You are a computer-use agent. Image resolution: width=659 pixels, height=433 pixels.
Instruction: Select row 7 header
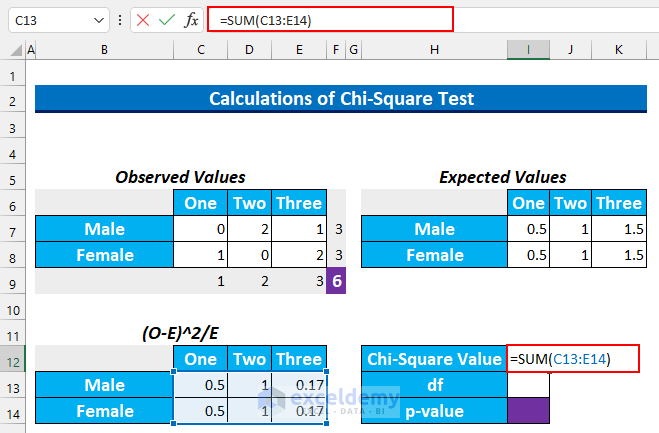pos(13,230)
